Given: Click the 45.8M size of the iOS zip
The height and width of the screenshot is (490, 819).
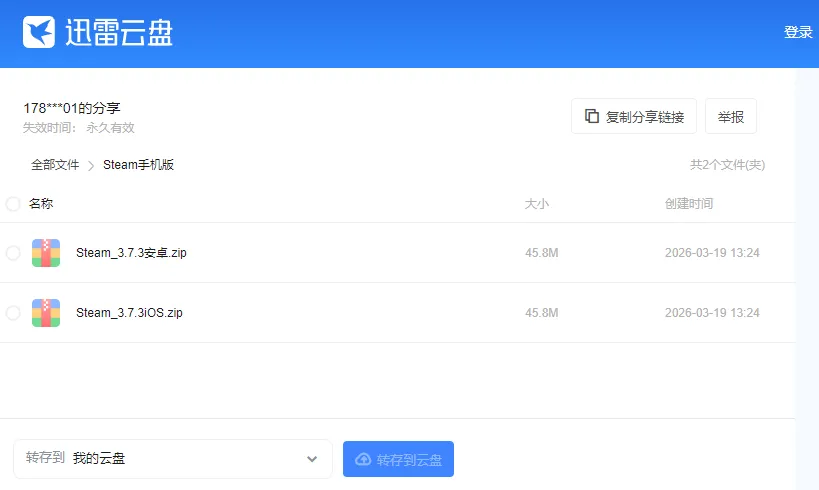Looking at the screenshot, I should coord(542,313).
